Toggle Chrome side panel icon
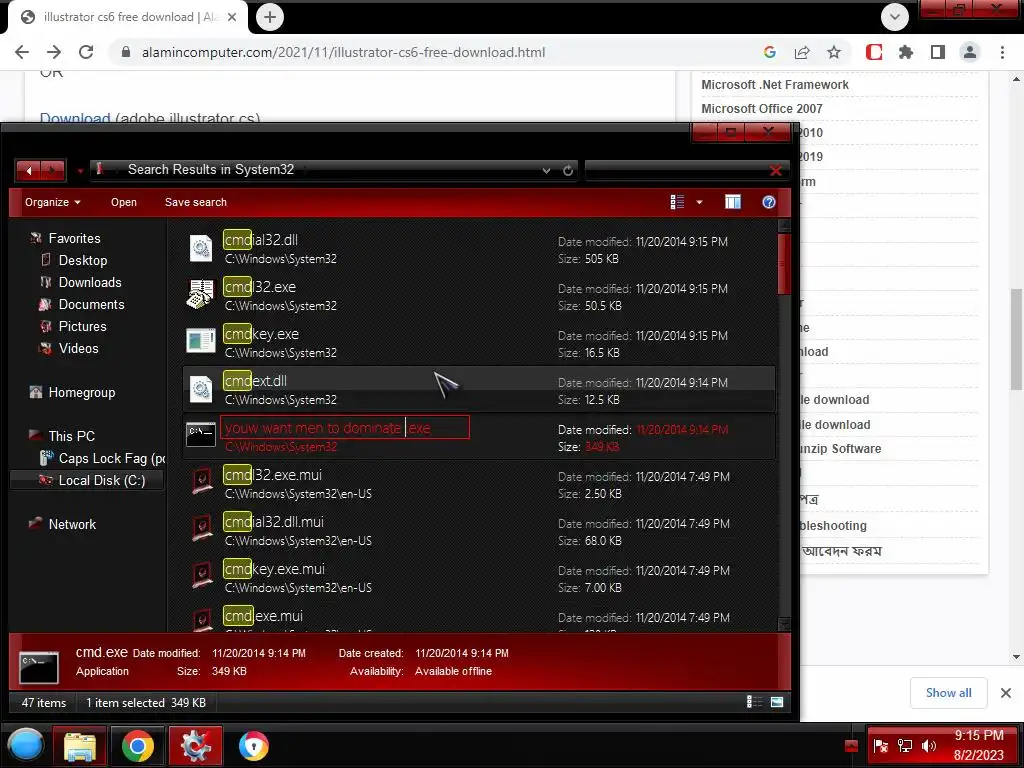Image resolution: width=1024 pixels, height=768 pixels. (938, 52)
